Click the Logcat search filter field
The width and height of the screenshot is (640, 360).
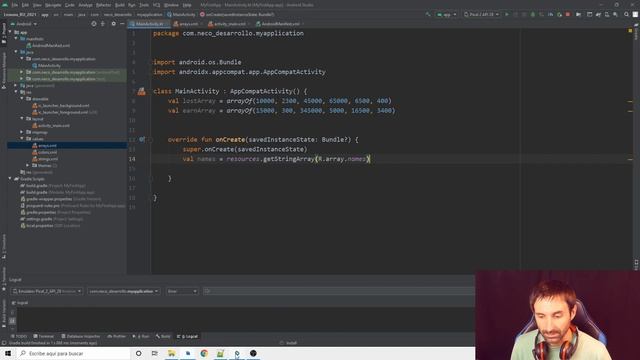coord(339,291)
